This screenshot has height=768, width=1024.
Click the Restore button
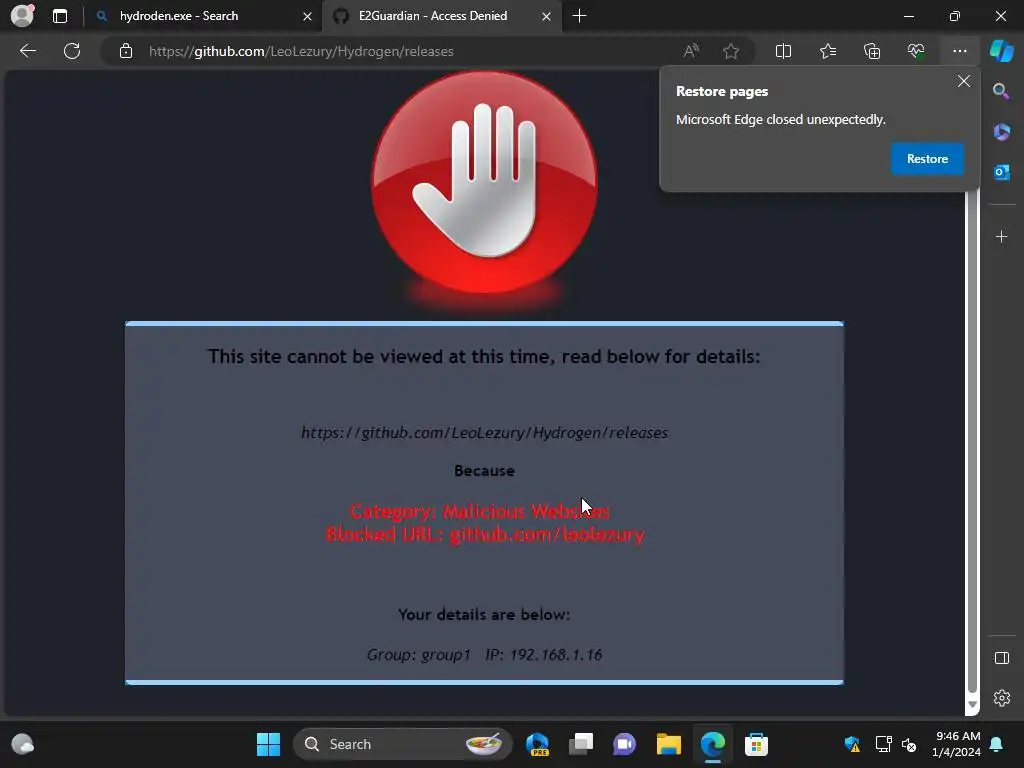coord(927,159)
